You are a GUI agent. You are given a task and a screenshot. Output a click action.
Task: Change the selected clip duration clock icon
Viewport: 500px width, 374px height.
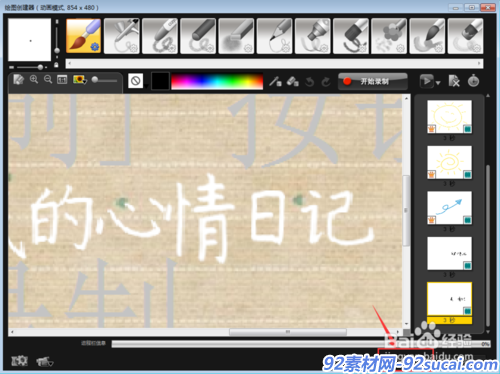tap(473, 81)
